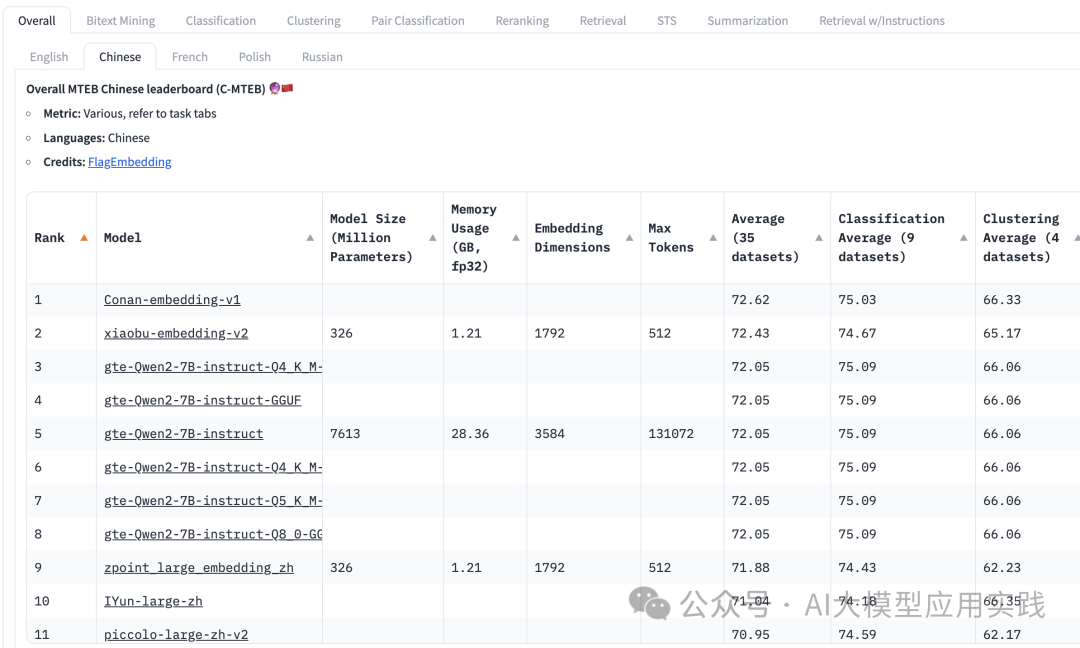Open the Conan-embedding-v1 model link
This screenshot has width=1080, height=648.
pyautogui.click(x=172, y=300)
